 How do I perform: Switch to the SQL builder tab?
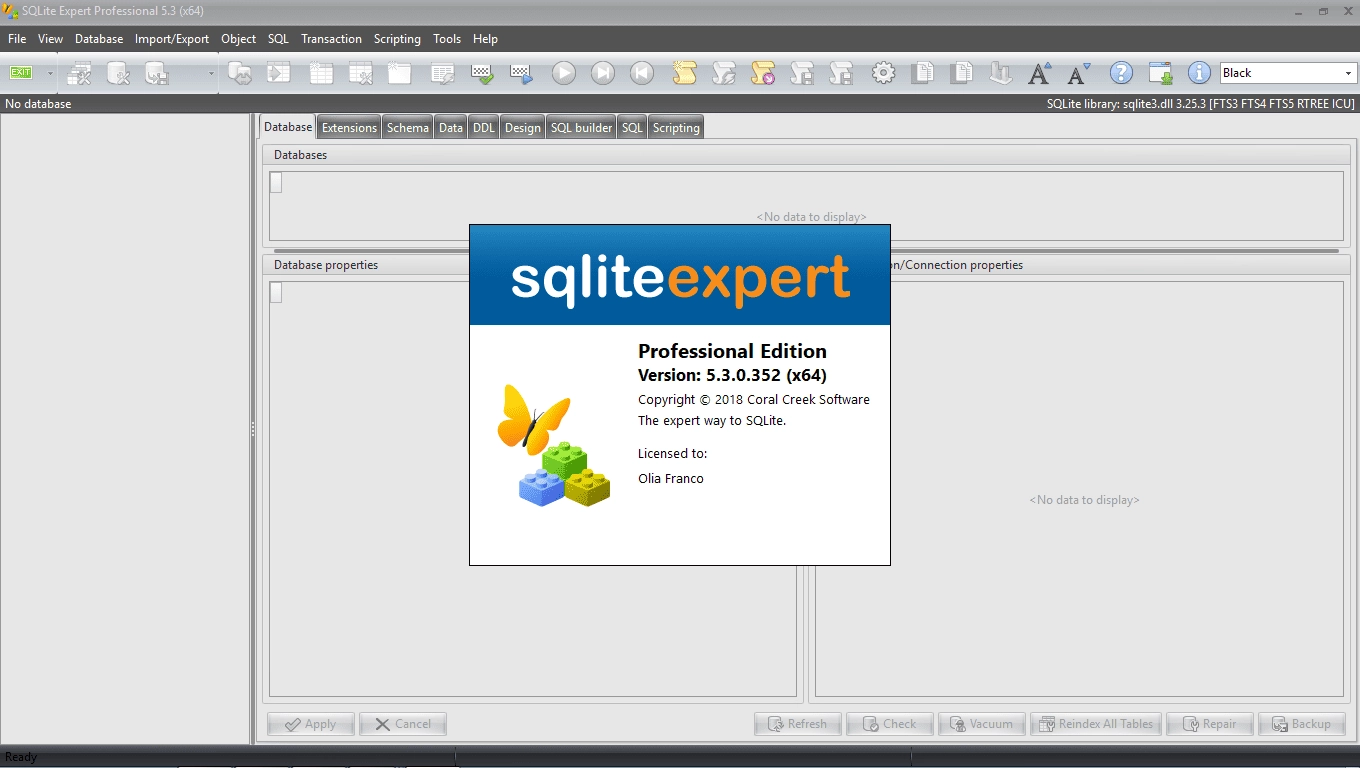[x=581, y=127]
